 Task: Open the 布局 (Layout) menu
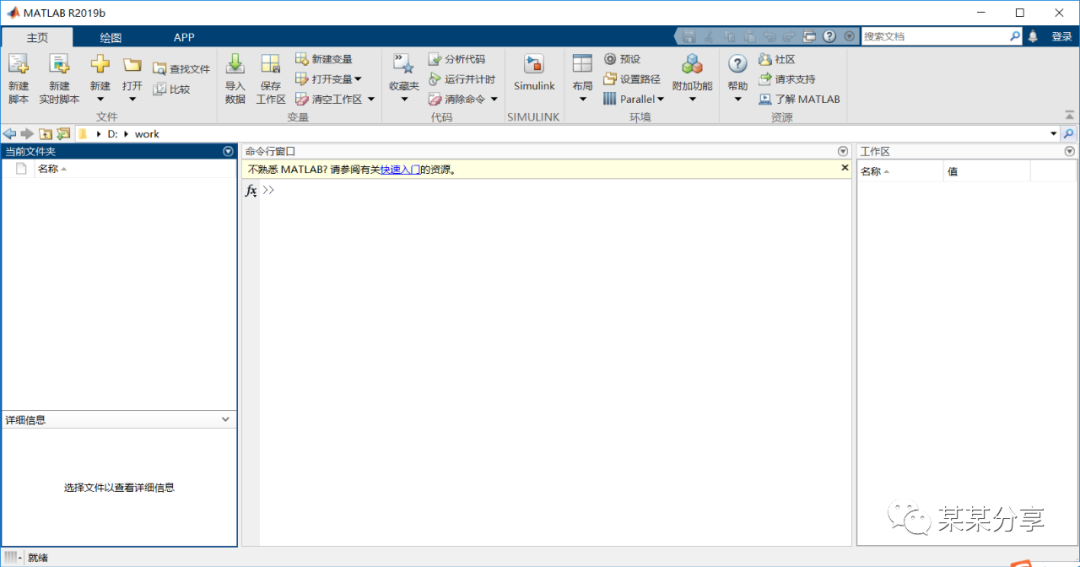[x=582, y=78]
